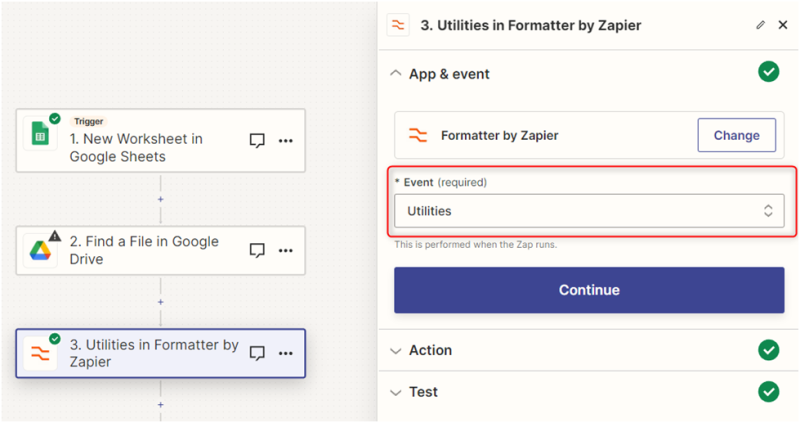Add a step after New Worksheet trigger
The width and height of the screenshot is (800, 423).
point(160,199)
